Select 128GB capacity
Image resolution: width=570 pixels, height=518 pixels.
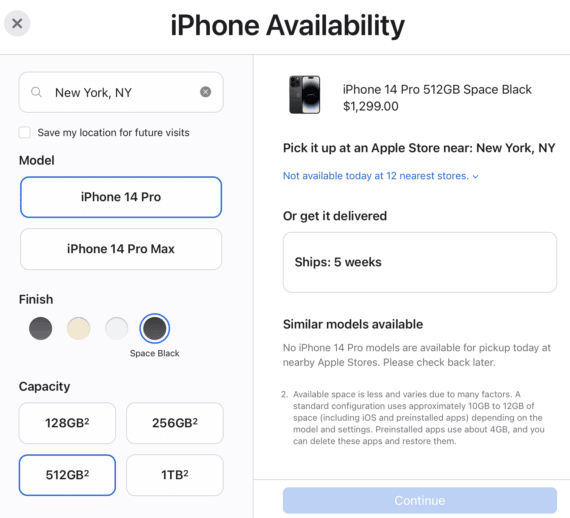click(x=67, y=423)
